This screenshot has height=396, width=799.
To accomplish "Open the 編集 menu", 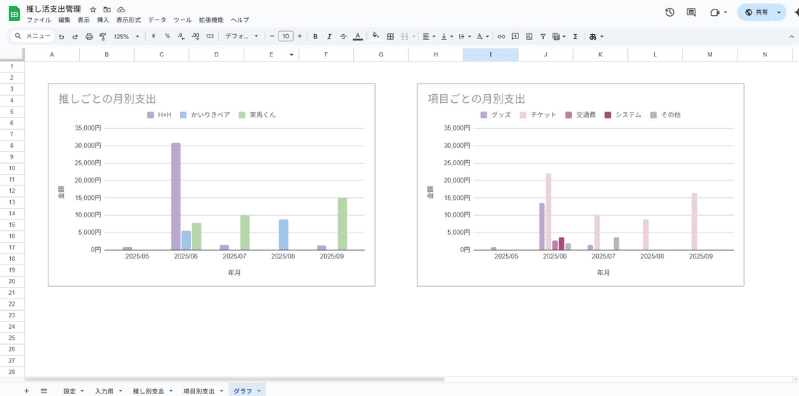I will (64, 20).
